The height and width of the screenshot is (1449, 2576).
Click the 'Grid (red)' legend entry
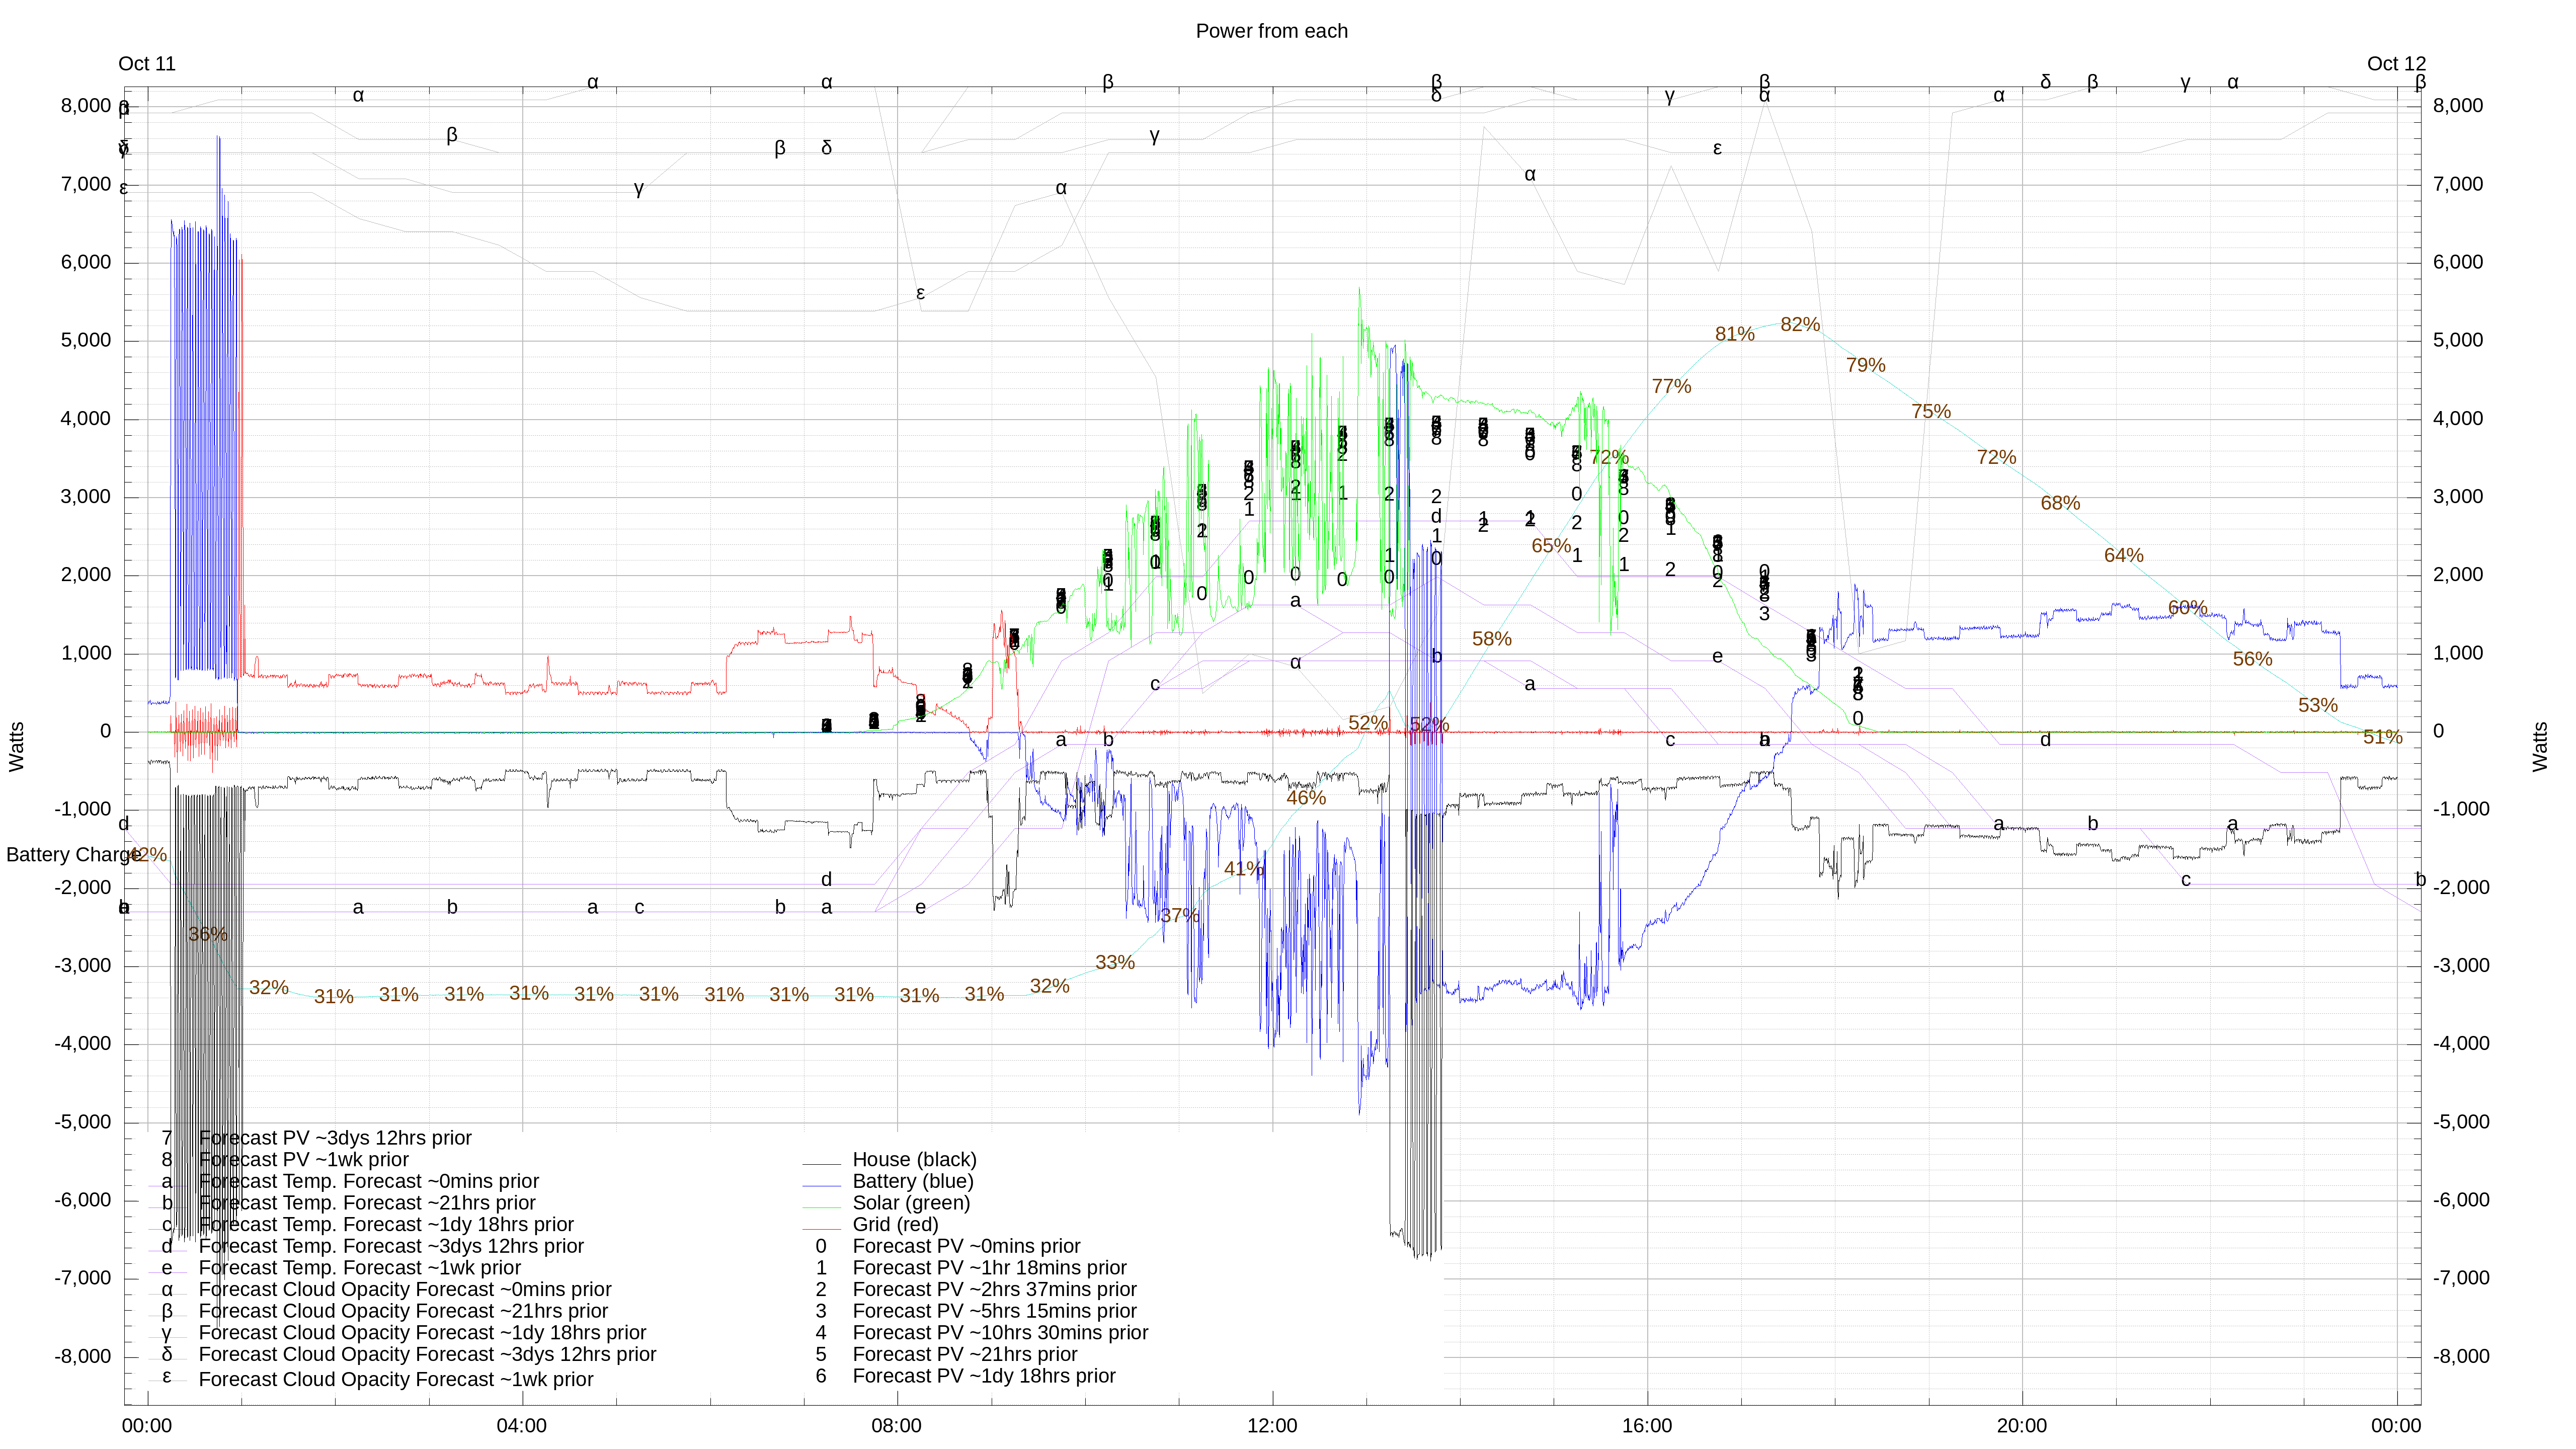(895, 1225)
